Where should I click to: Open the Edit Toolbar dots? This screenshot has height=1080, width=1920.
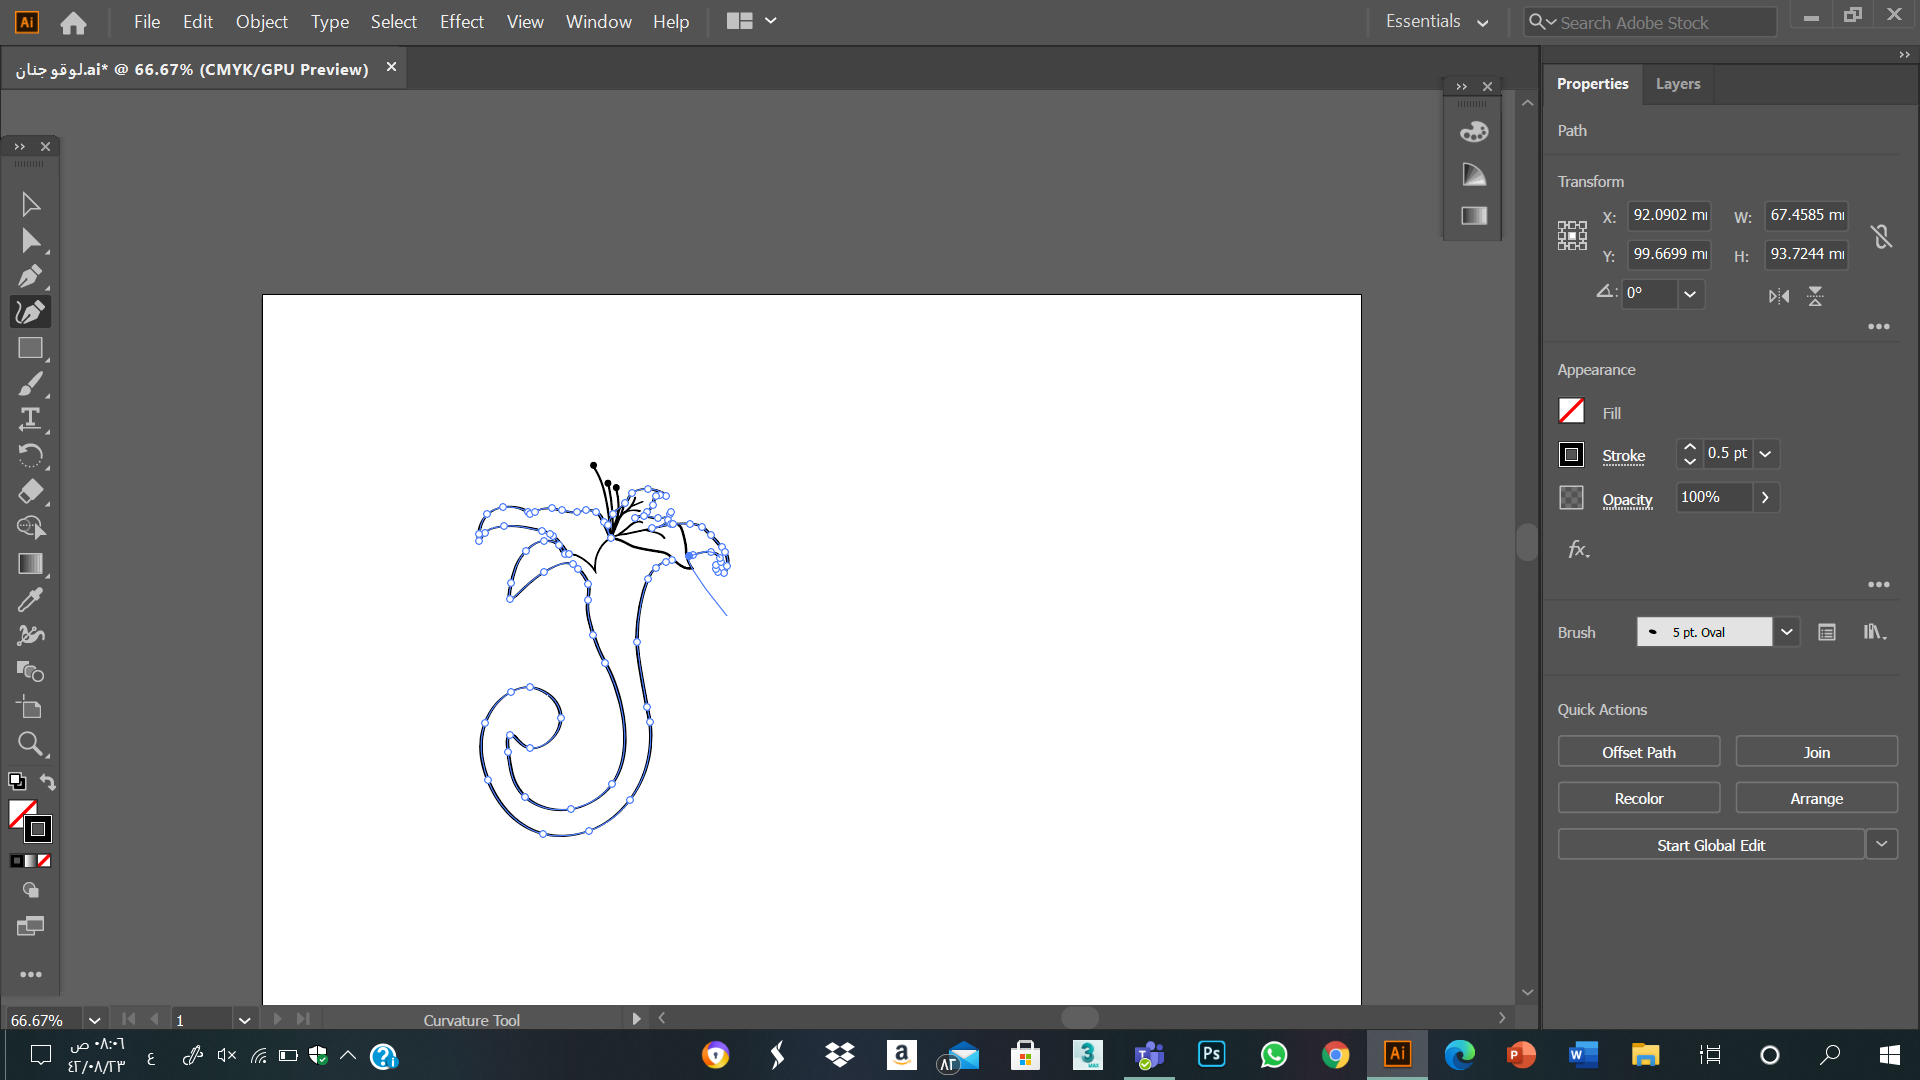click(x=31, y=974)
